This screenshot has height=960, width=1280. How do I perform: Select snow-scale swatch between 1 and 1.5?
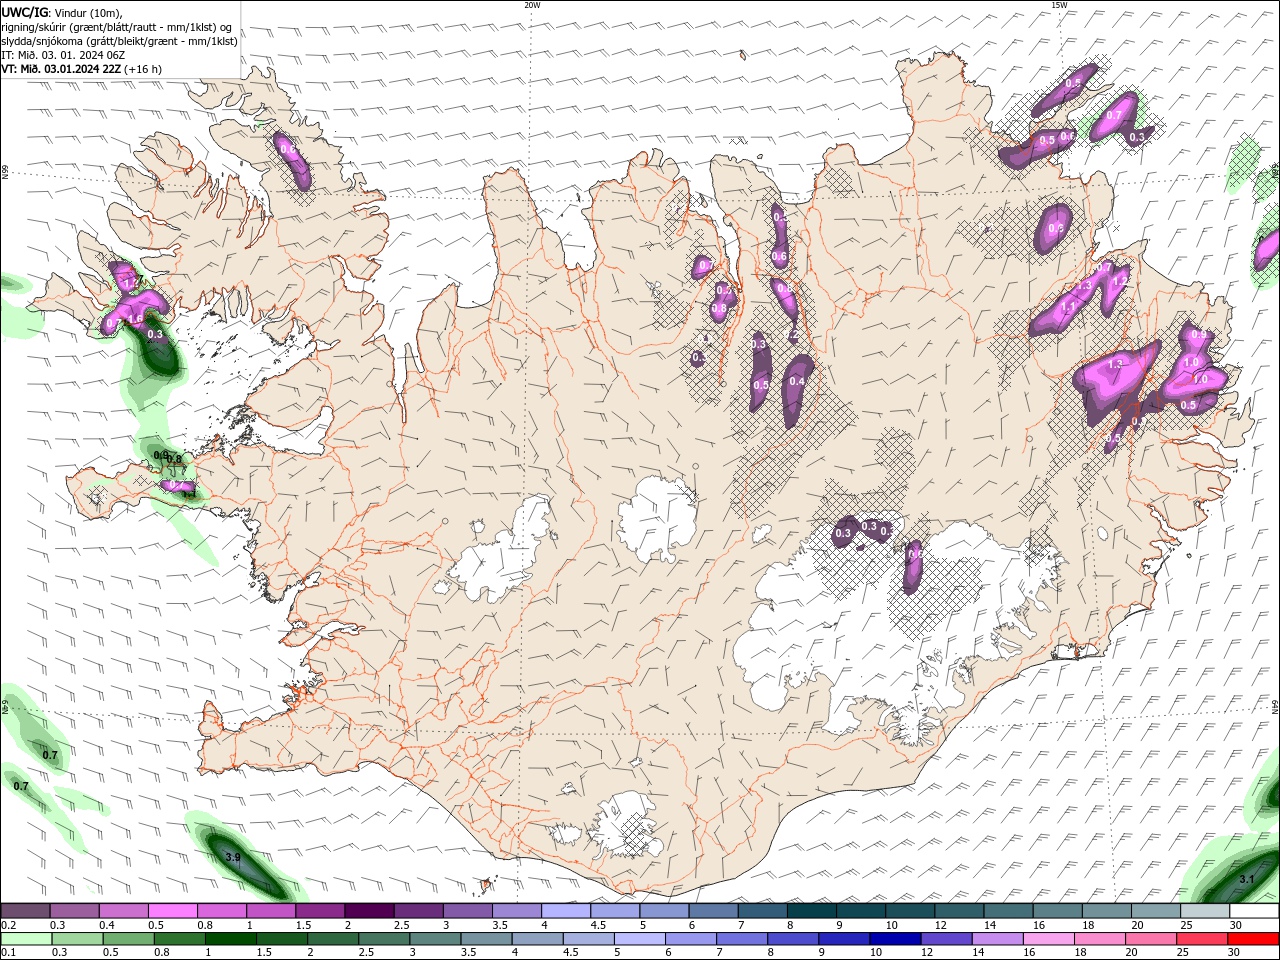click(x=270, y=911)
